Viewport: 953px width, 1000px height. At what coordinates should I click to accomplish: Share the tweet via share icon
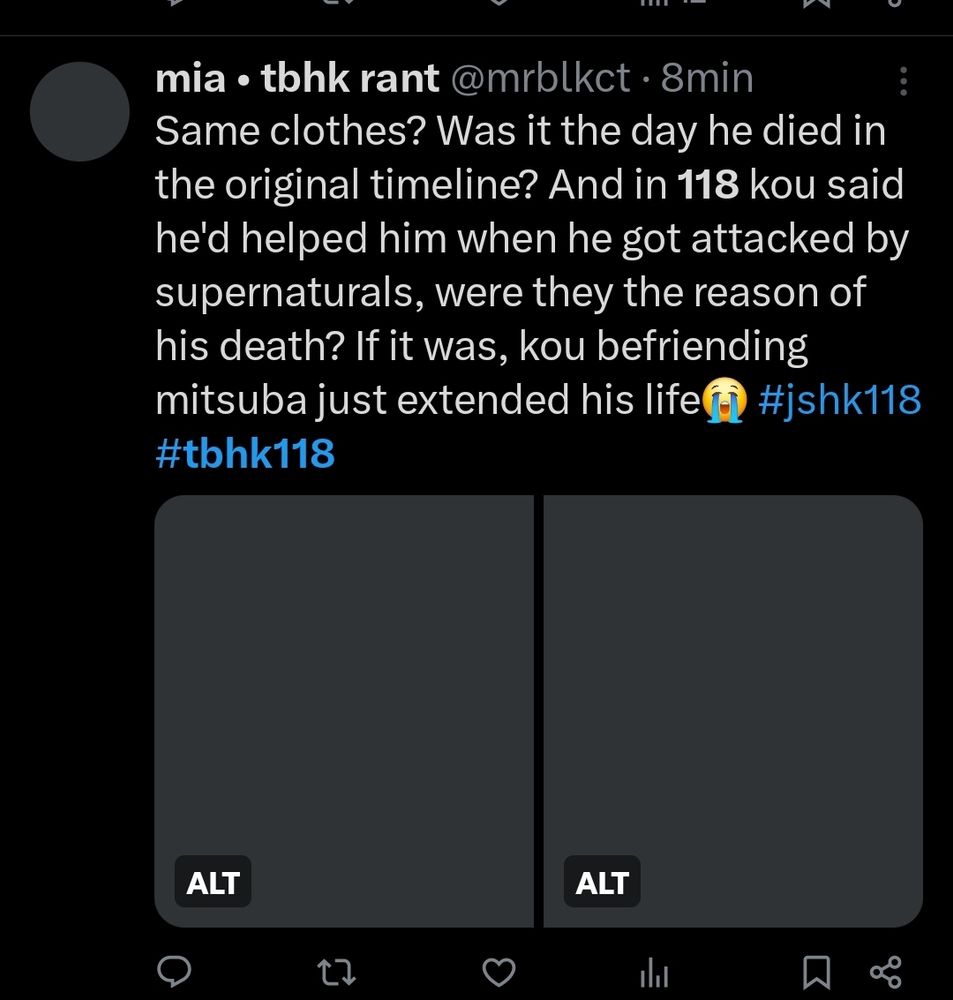tap(886, 973)
